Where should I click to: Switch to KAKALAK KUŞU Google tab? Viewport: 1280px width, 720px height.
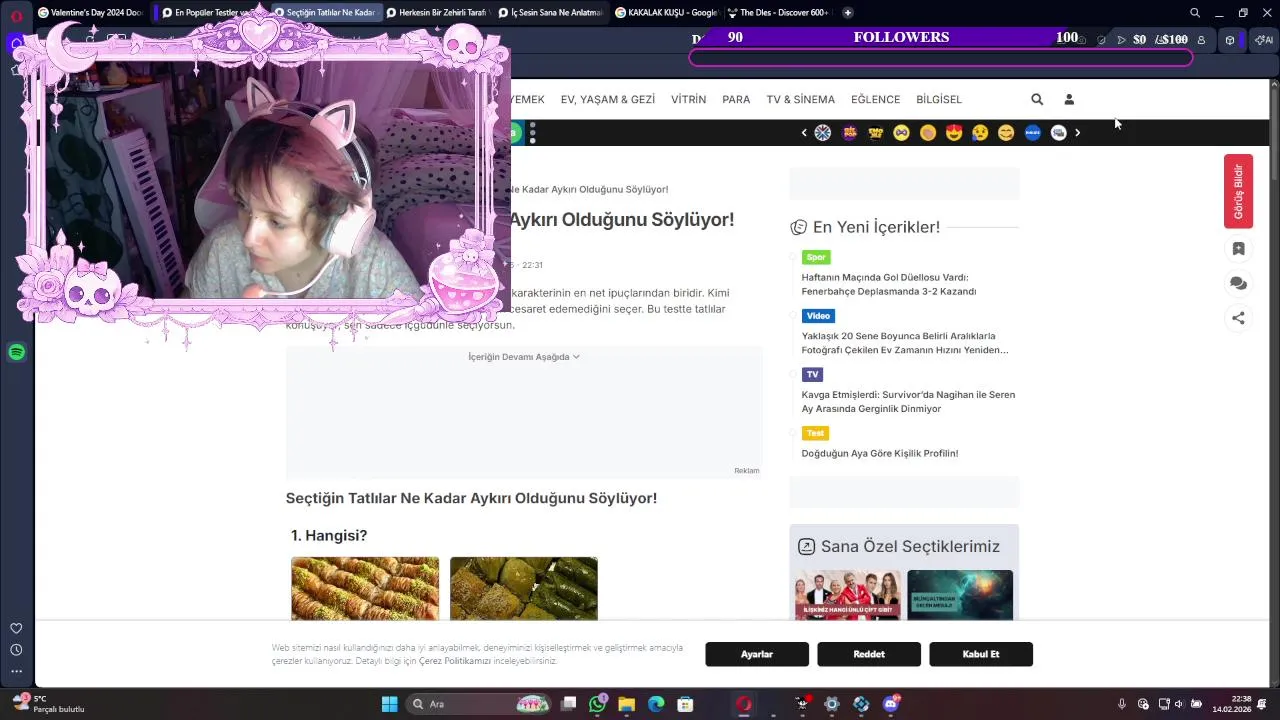click(665, 13)
